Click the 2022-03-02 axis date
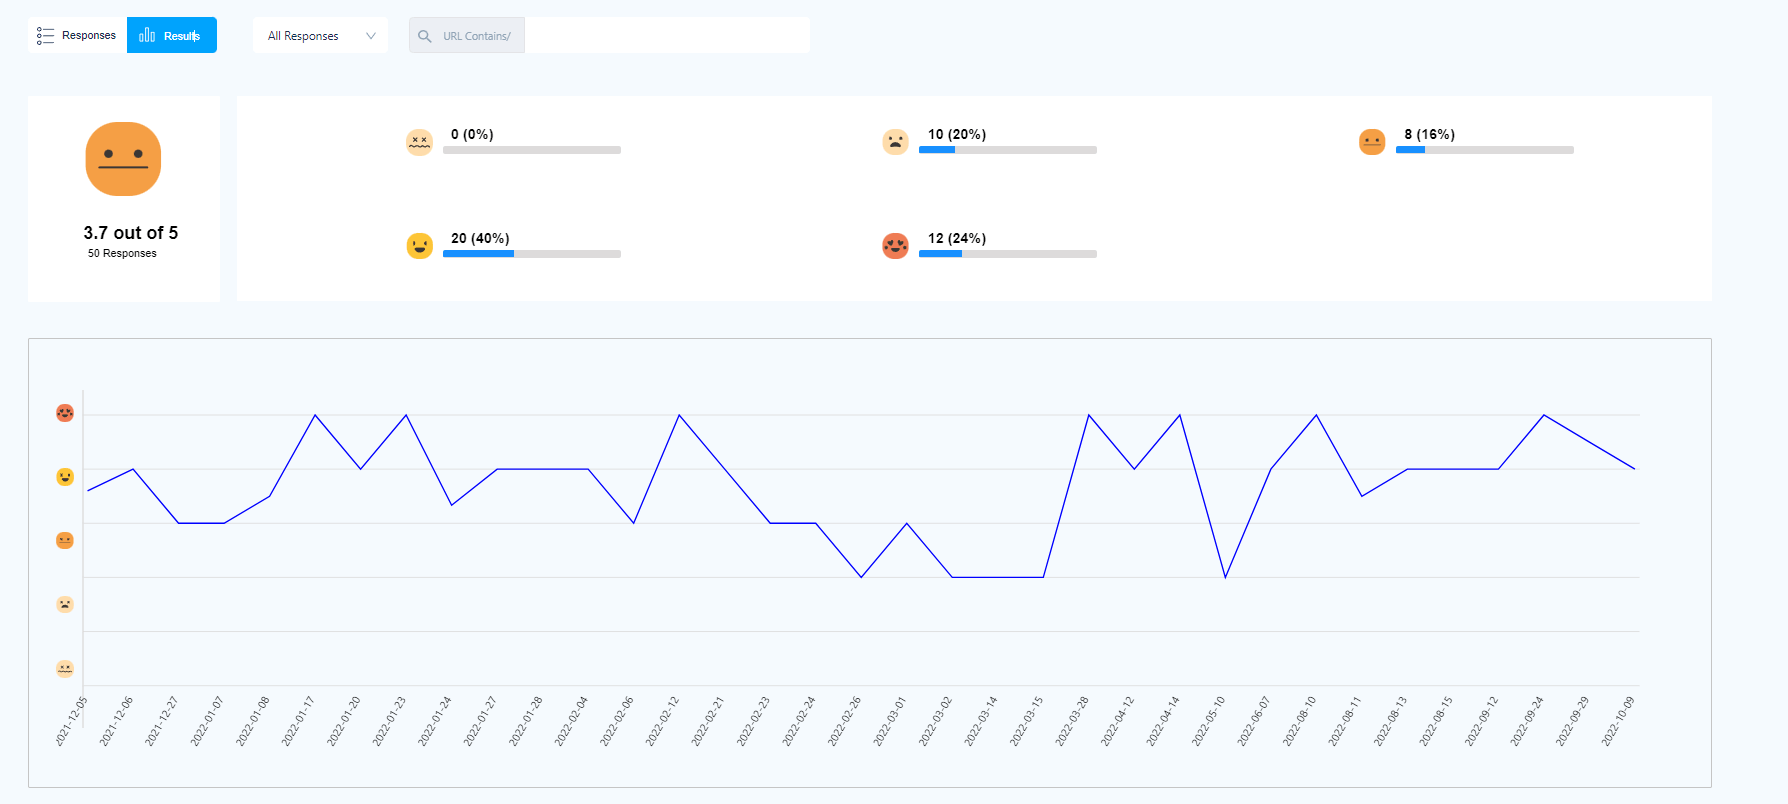1788x804 pixels. (x=936, y=721)
